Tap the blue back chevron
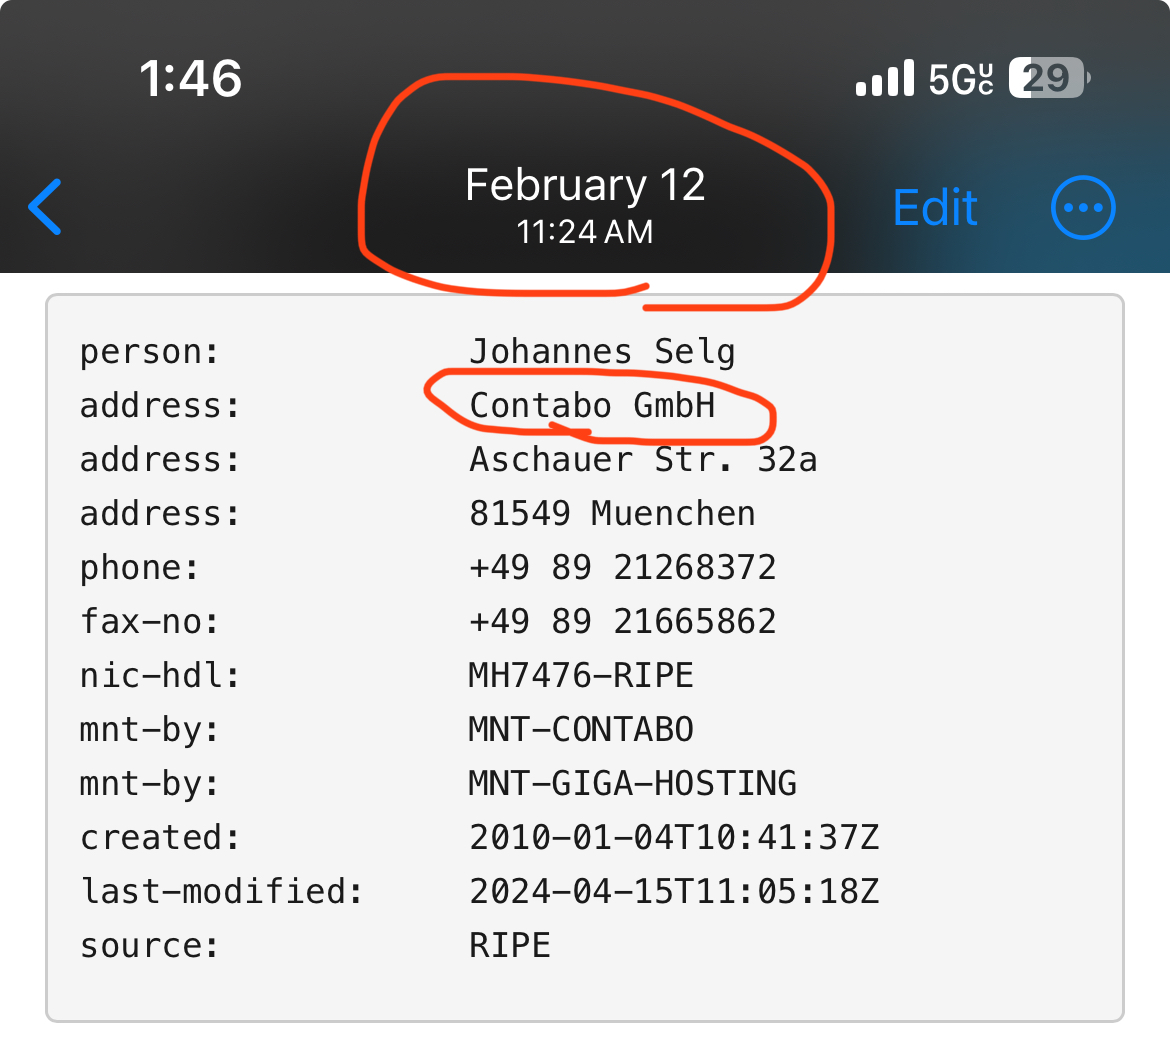This screenshot has width=1170, height=1039. click(45, 207)
